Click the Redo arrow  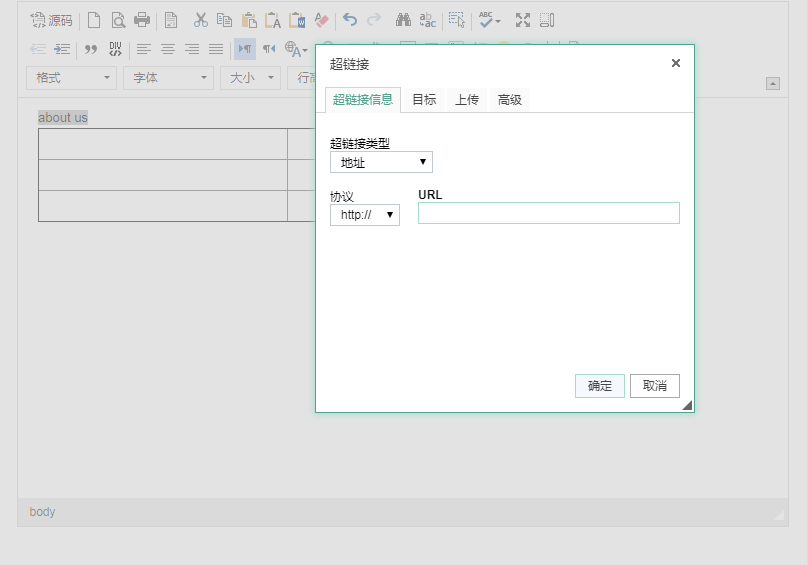point(374,20)
